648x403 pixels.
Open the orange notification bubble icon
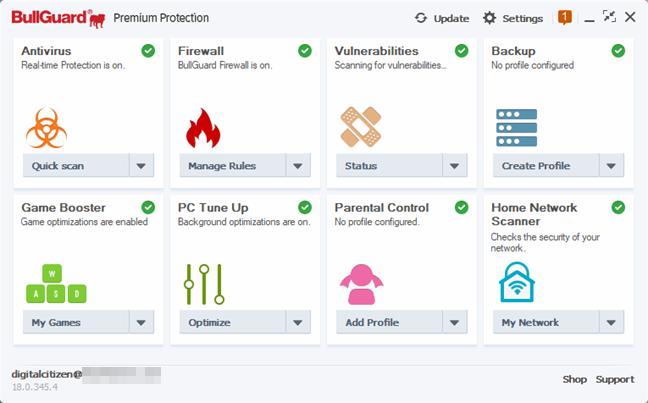565,17
